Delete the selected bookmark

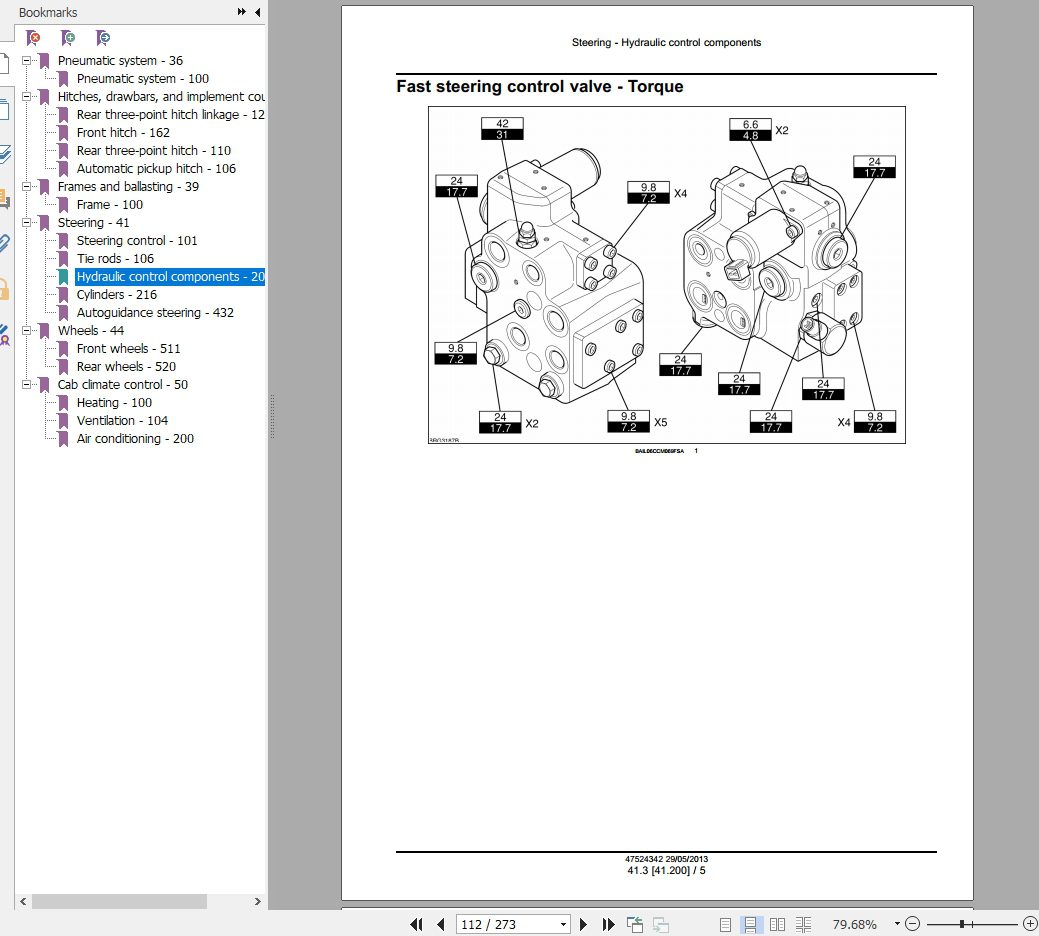coord(32,37)
